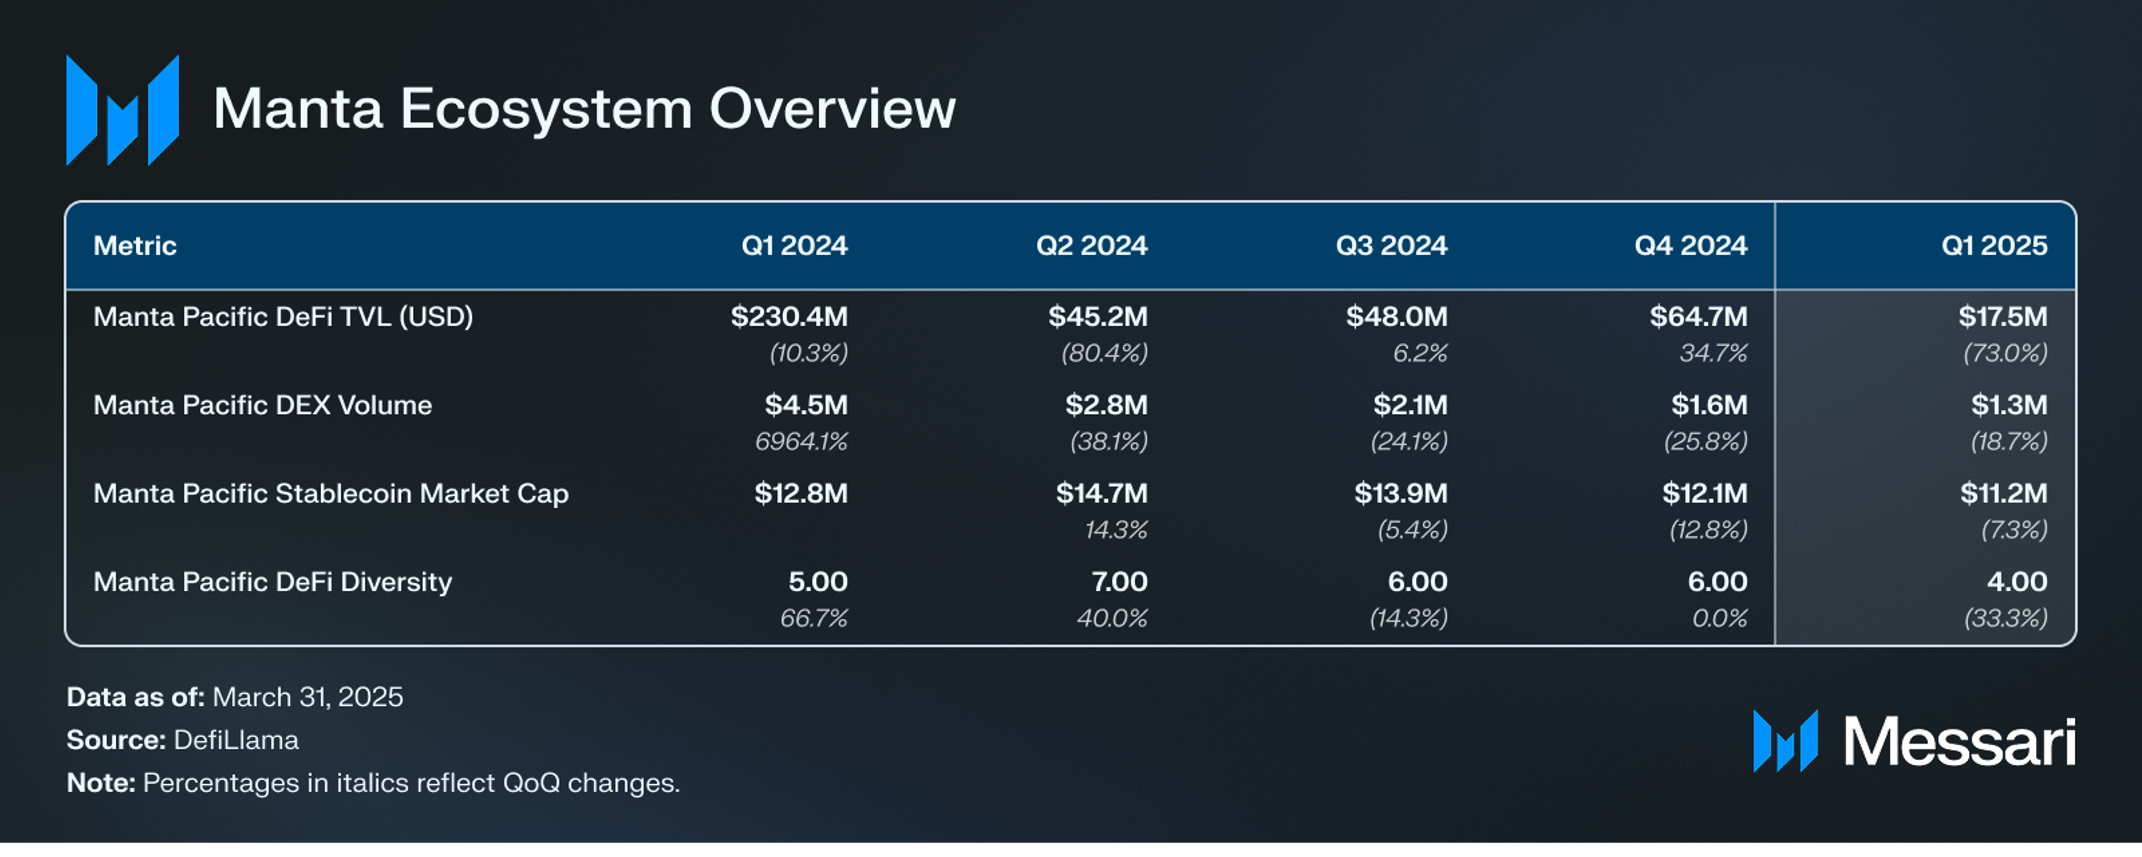Click the "Q1 2025" column header
This screenshot has width=2142, height=857.
[1994, 246]
